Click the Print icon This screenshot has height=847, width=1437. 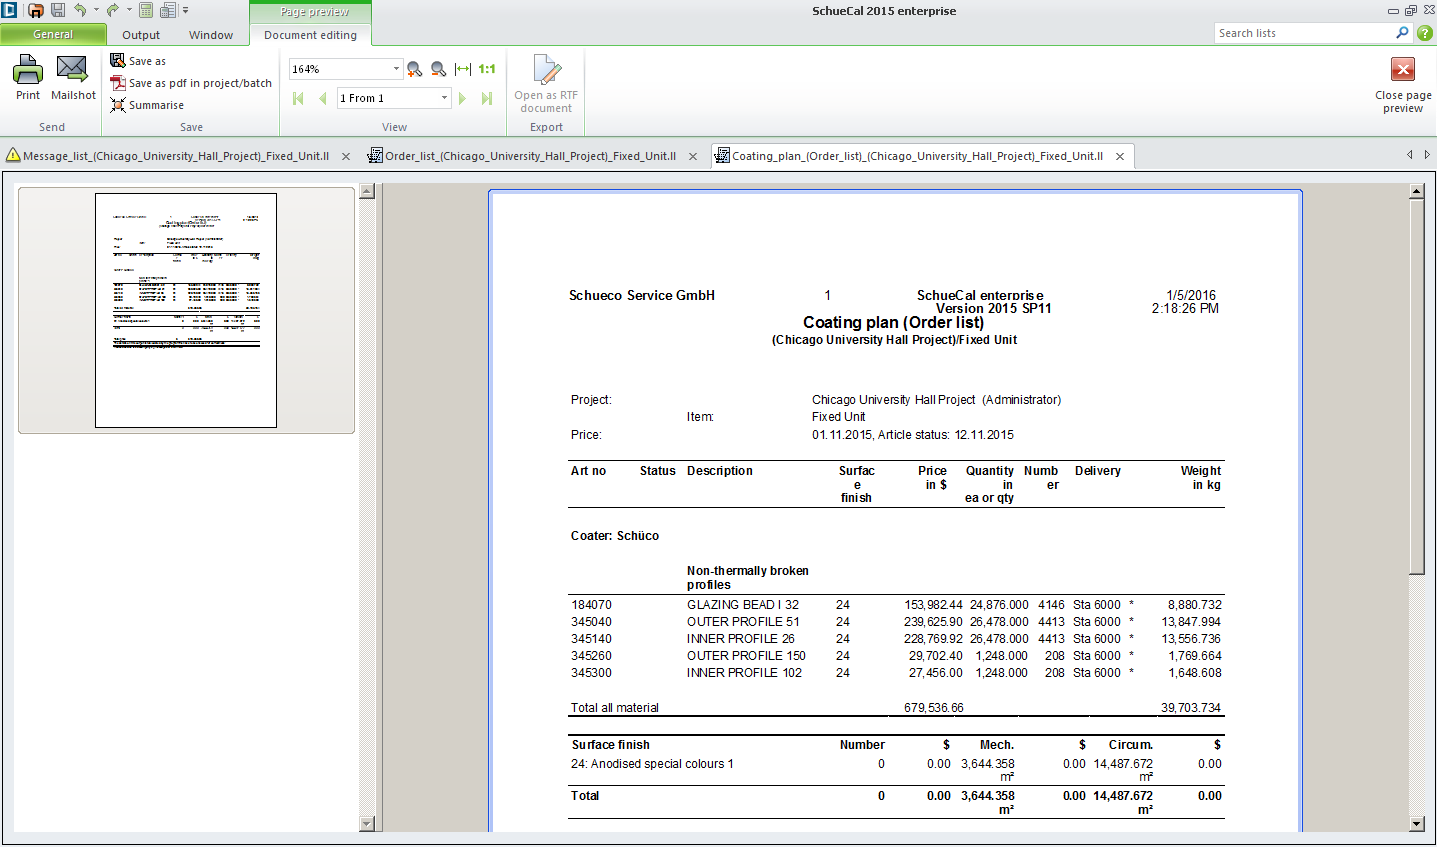[x=28, y=77]
